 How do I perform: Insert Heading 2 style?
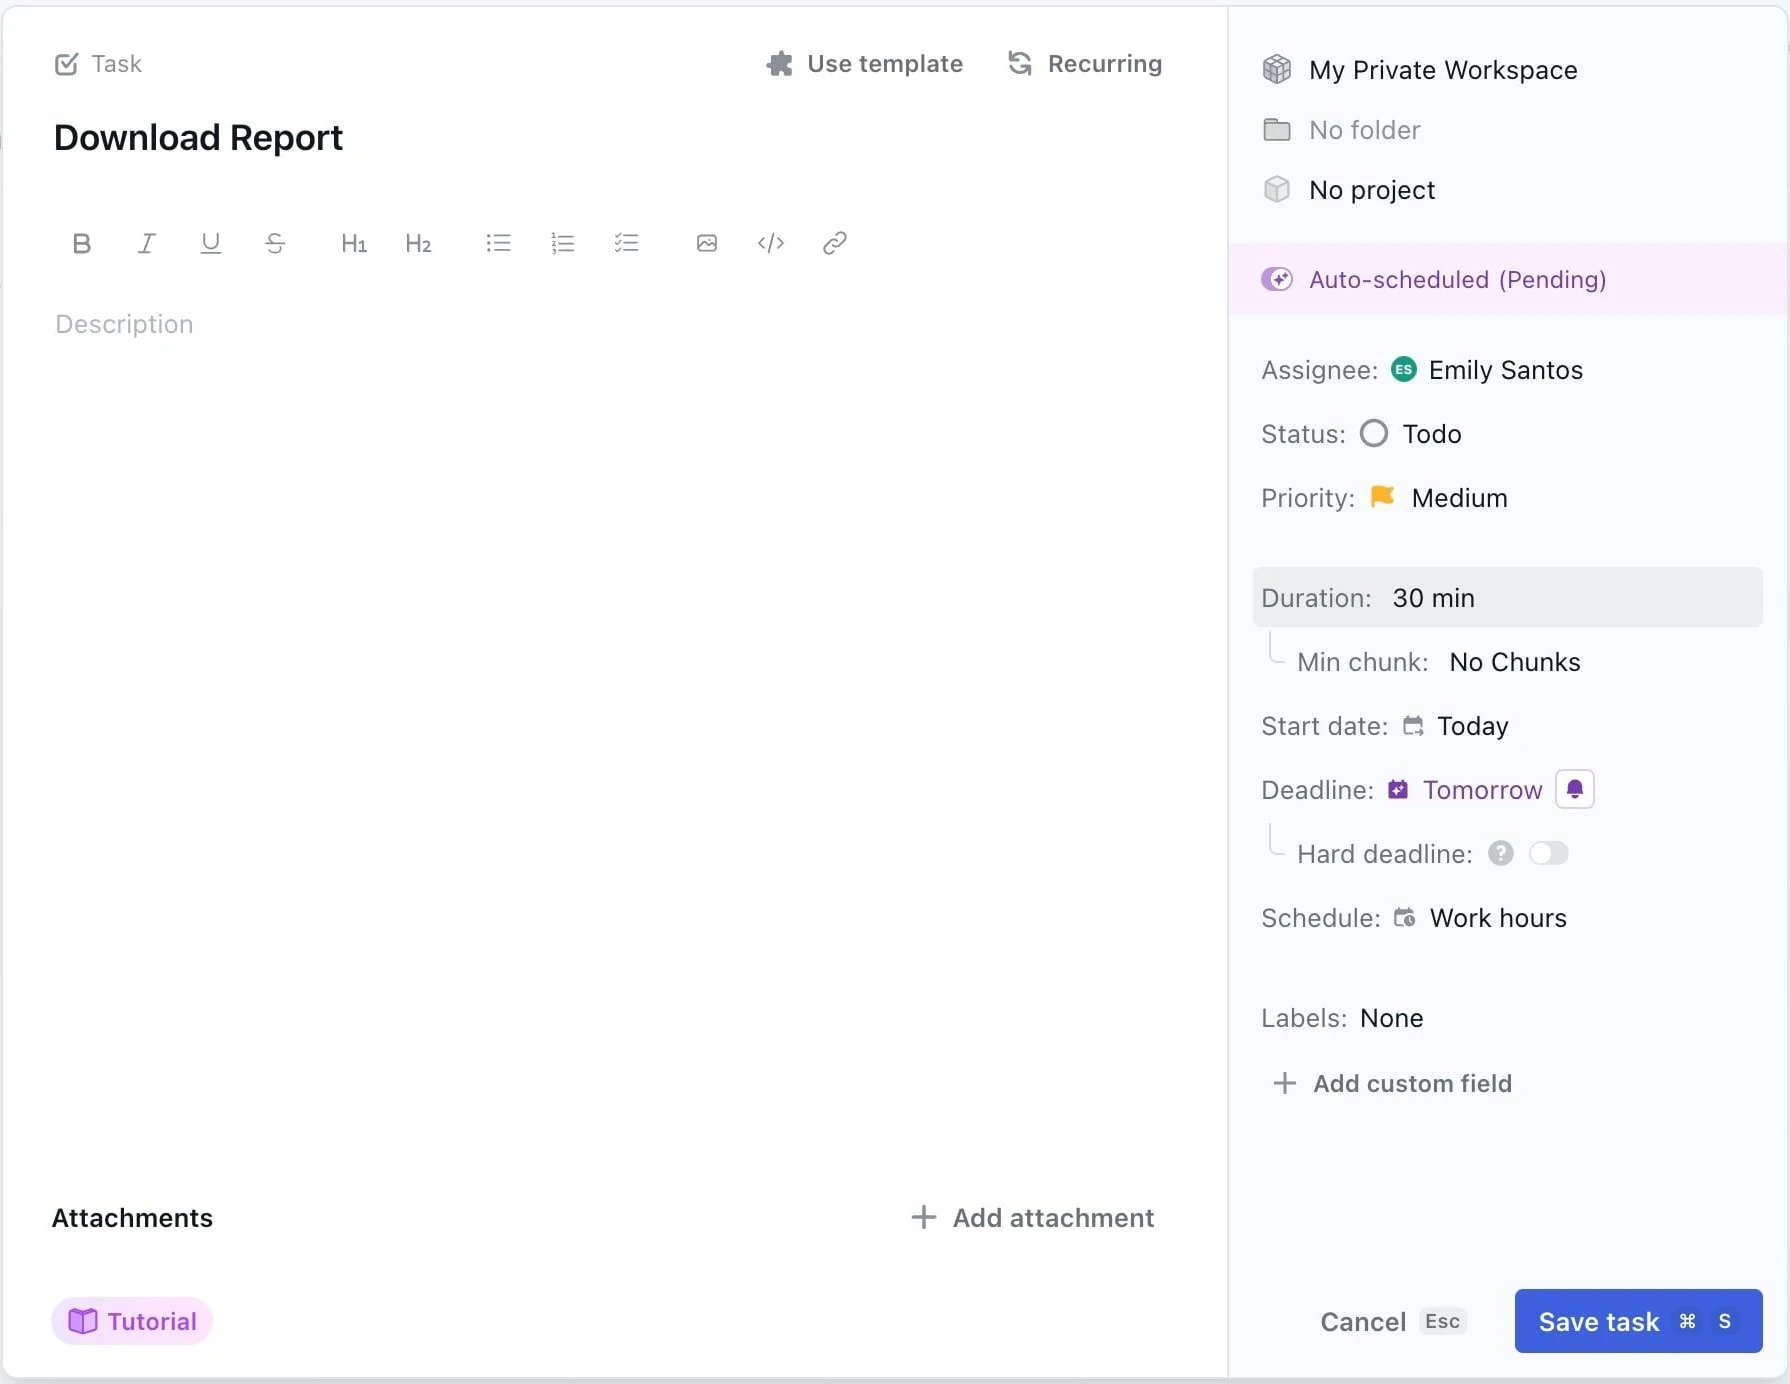pos(418,243)
